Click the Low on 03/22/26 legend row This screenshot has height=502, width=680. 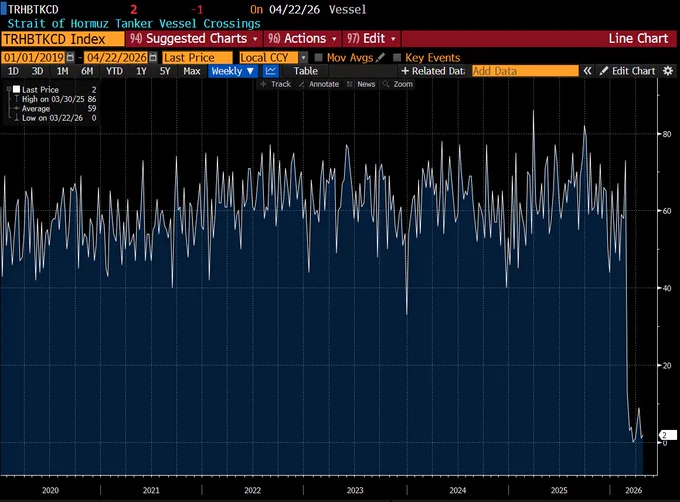click(x=56, y=118)
